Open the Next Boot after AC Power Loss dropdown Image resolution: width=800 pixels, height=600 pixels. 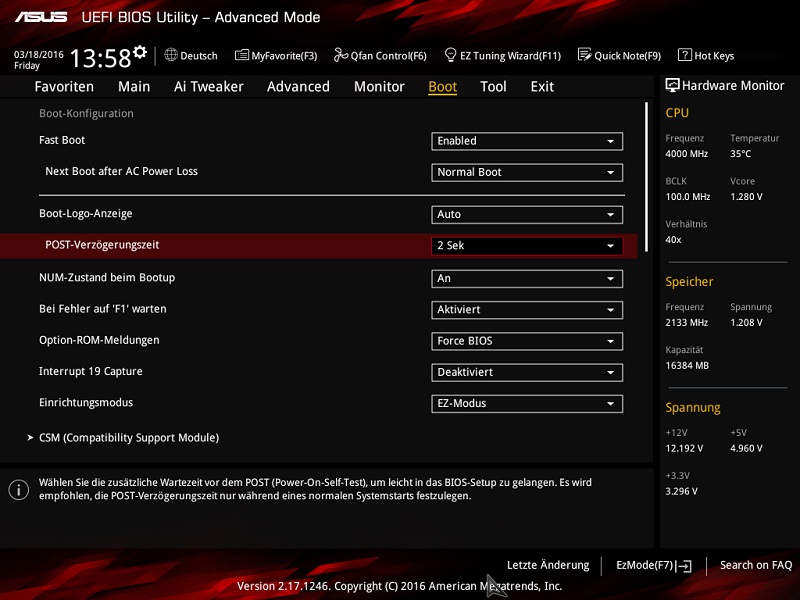pyautogui.click(x=527, y=172)
